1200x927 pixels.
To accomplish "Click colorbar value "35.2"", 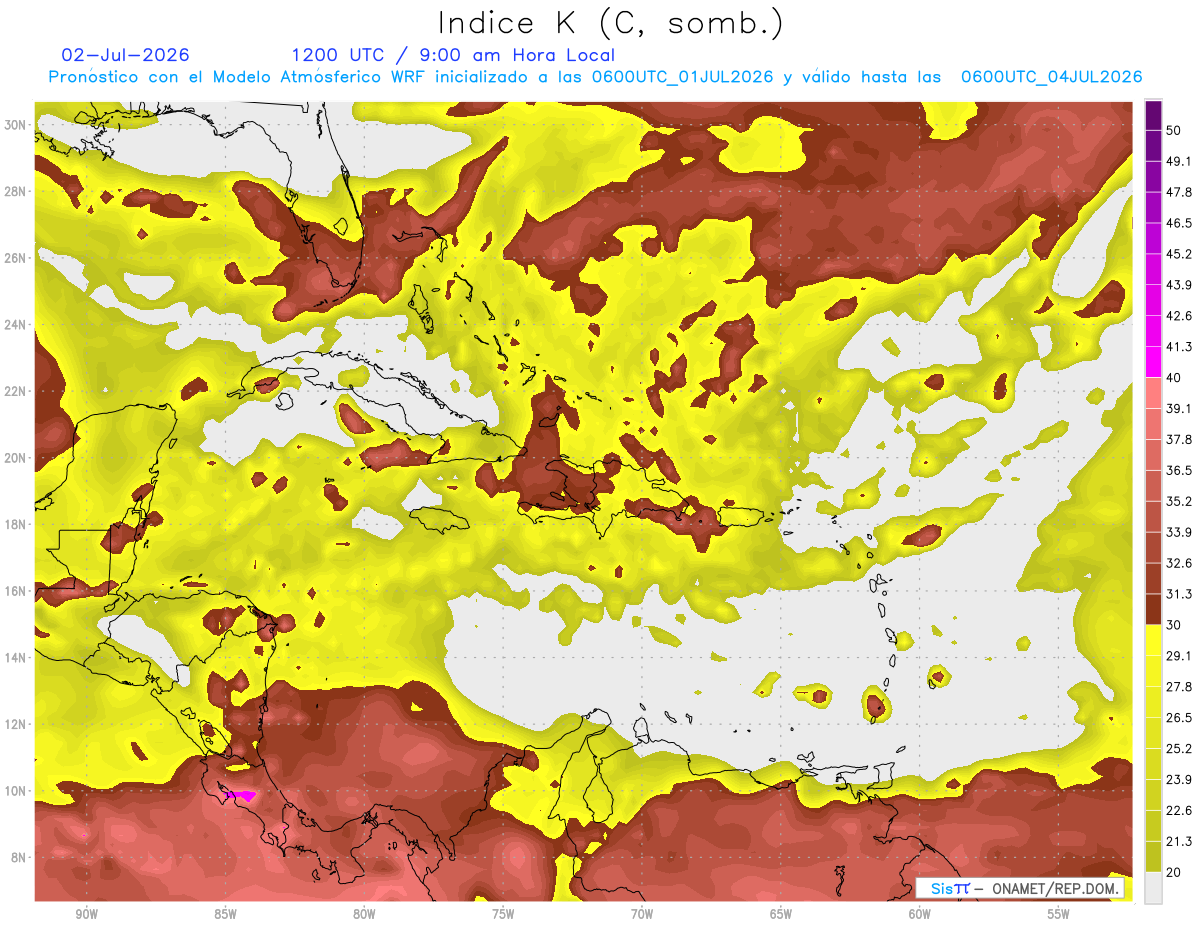I will 1178,501.
